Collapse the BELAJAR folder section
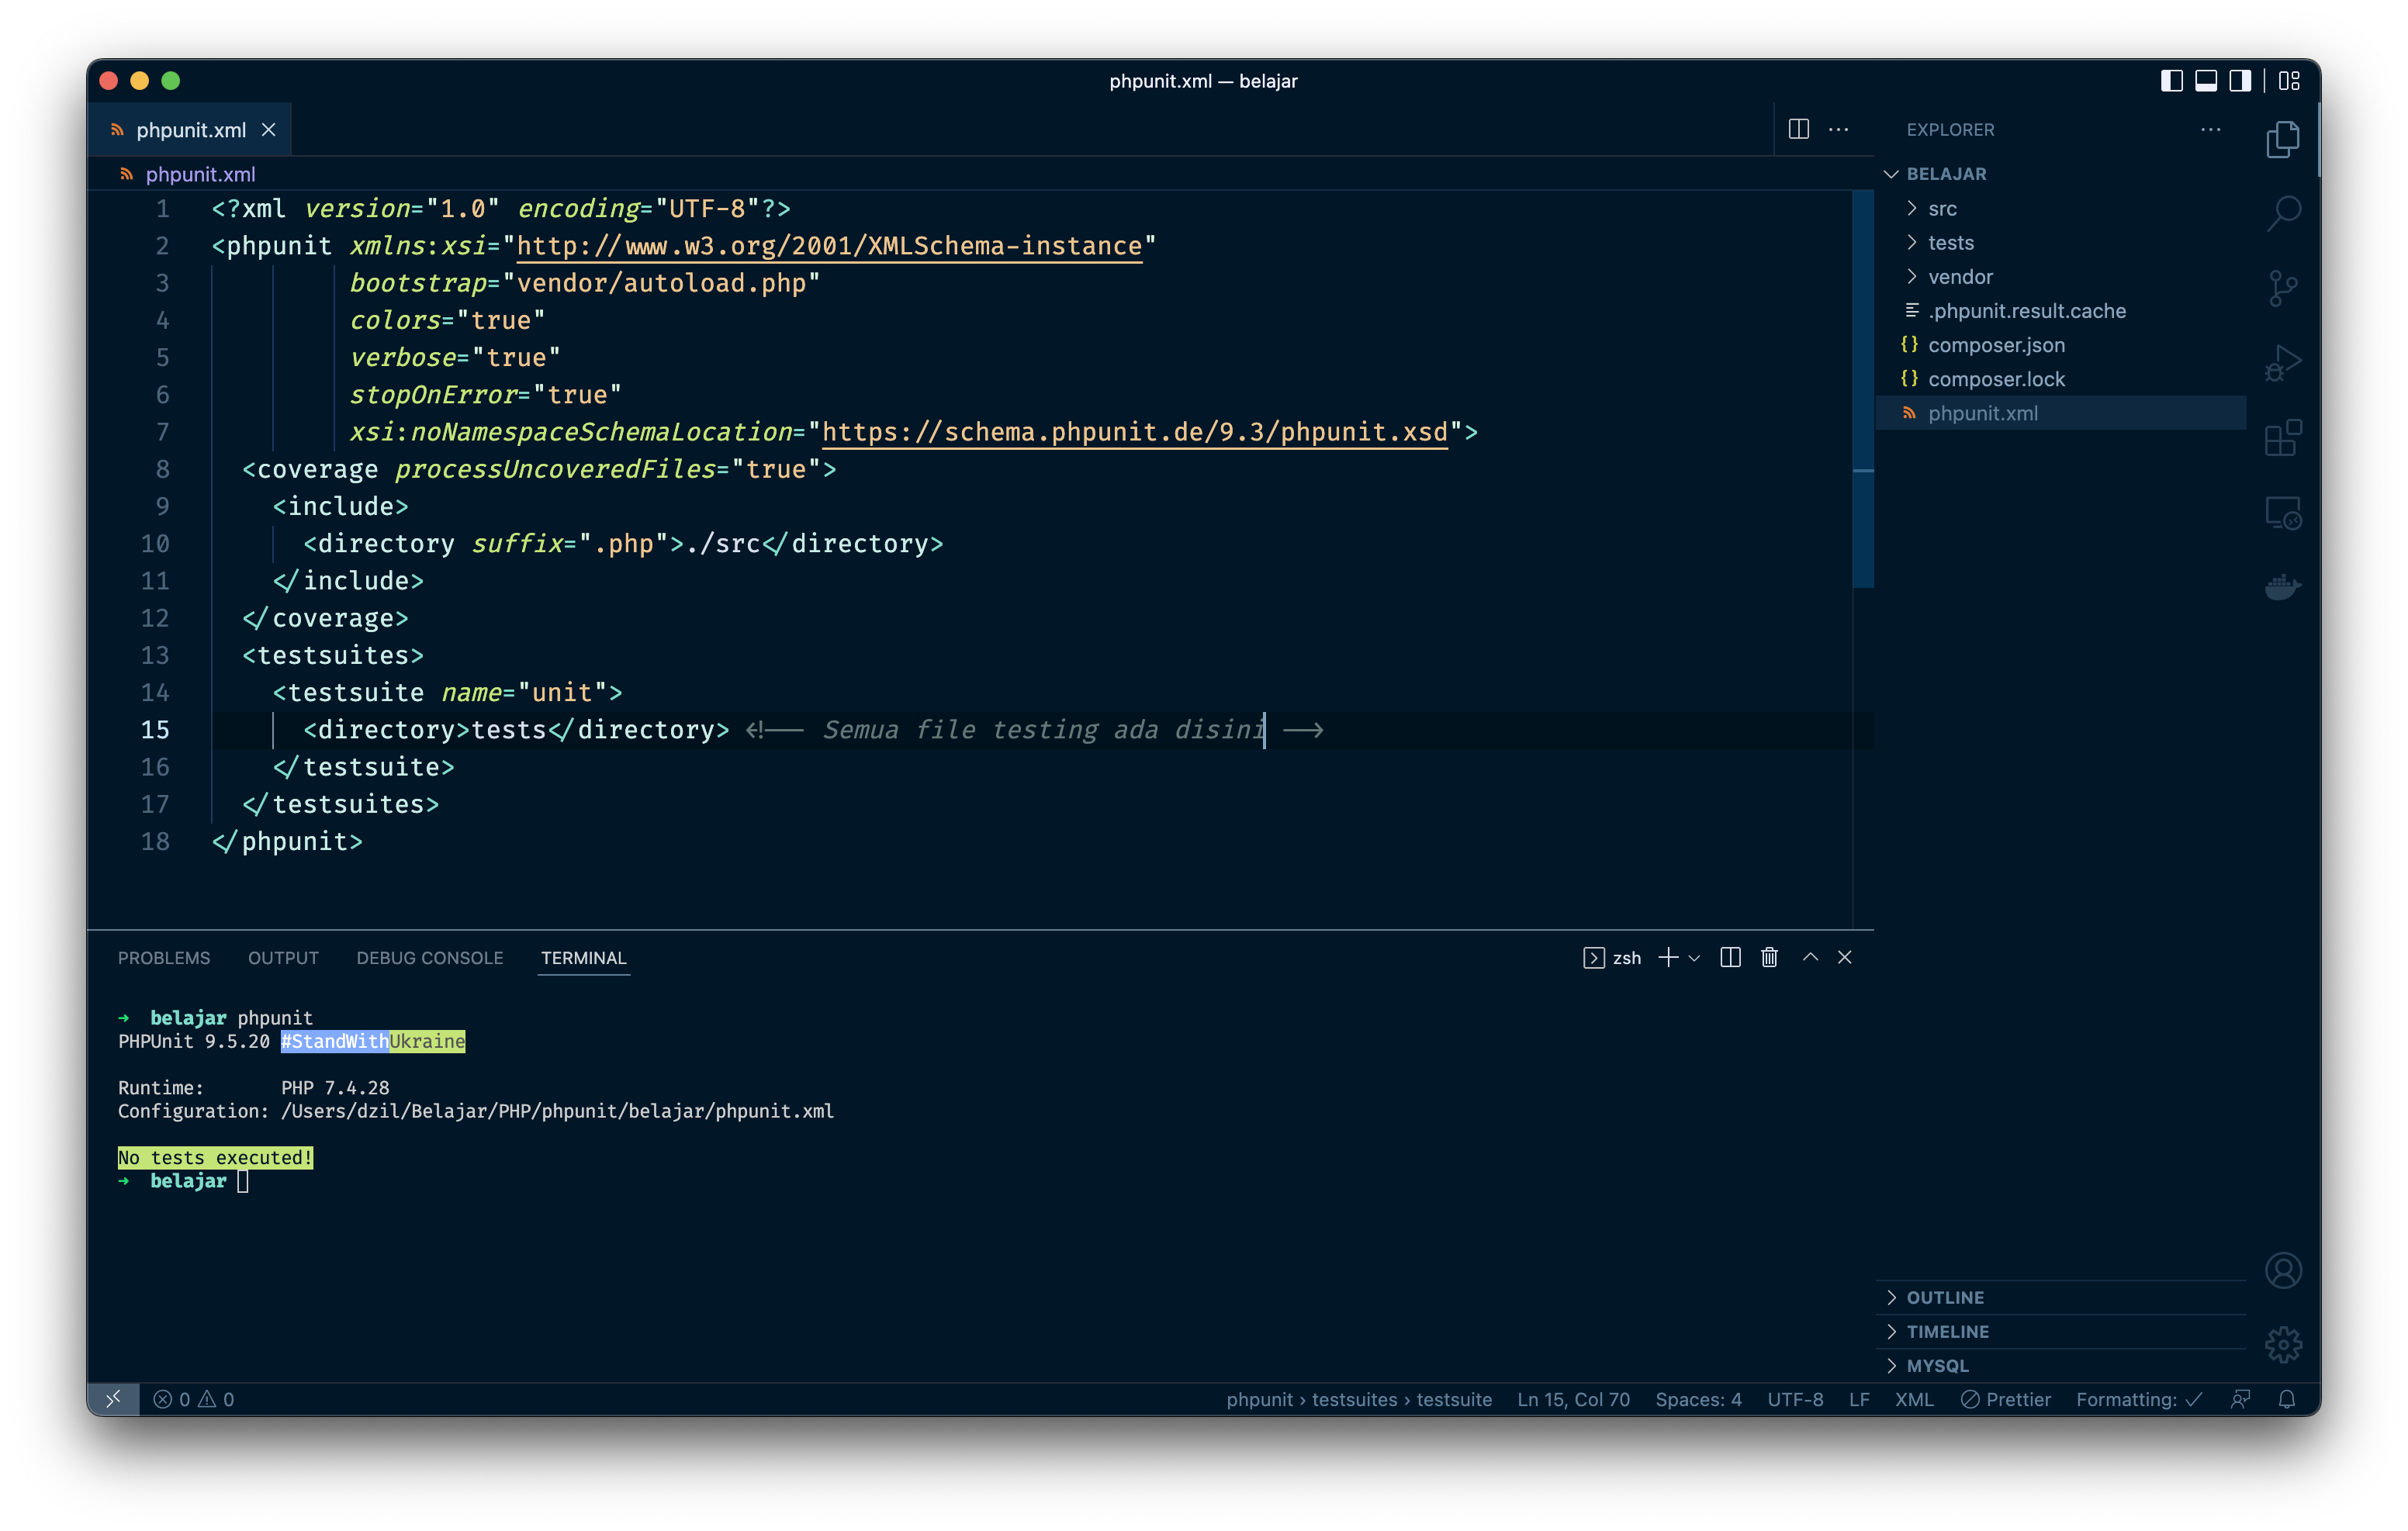The height and width of the screenshot is (1531, 2408). coord(2062,174)
